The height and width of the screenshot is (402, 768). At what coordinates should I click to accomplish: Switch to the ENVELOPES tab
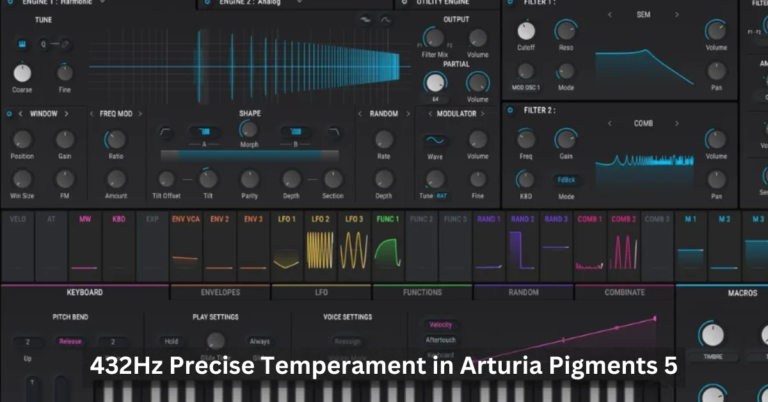tap(220, 292)
